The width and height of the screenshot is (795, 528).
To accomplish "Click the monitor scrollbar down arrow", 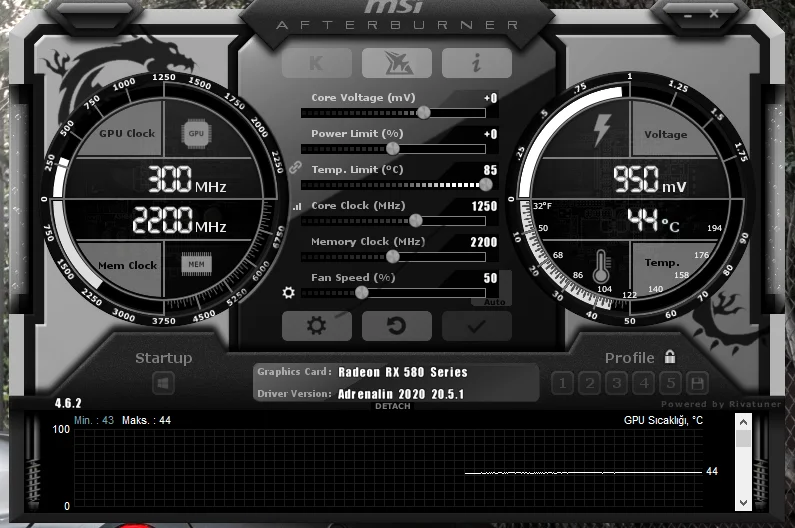I will (x=743, y=503).
